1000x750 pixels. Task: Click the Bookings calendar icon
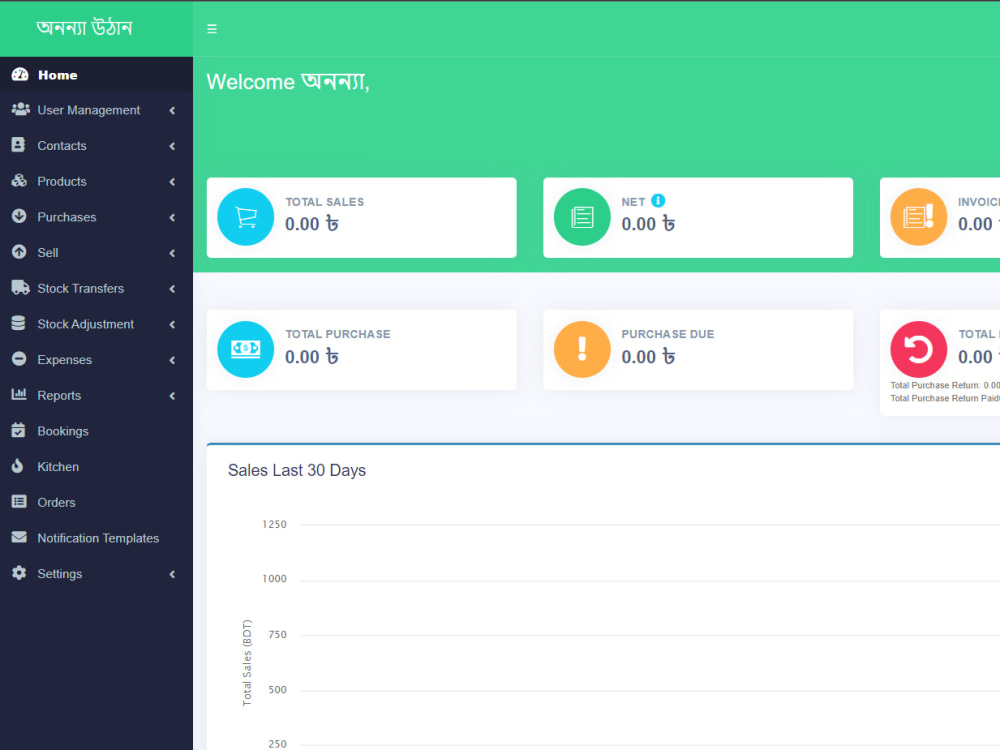tap(18, 430)
